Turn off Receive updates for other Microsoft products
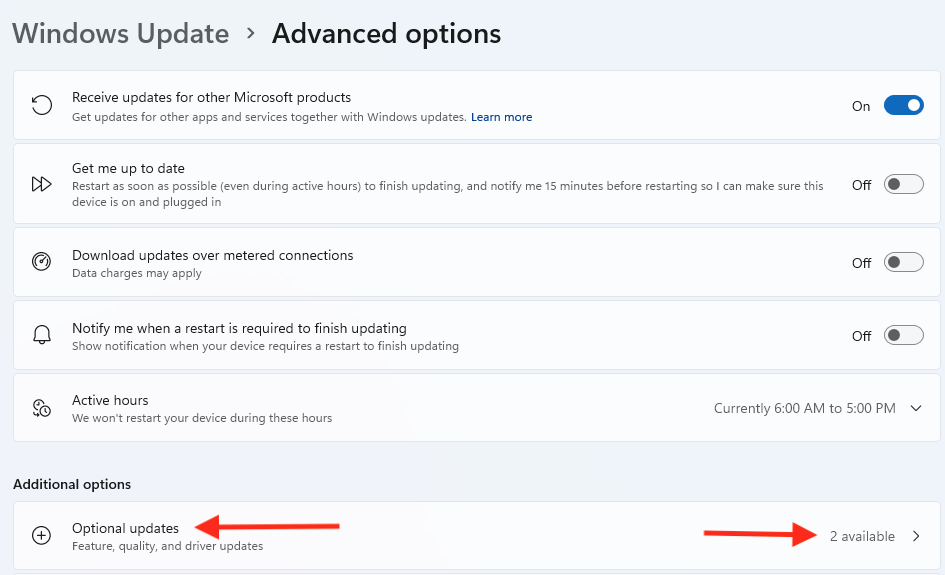 coord(903,105)
